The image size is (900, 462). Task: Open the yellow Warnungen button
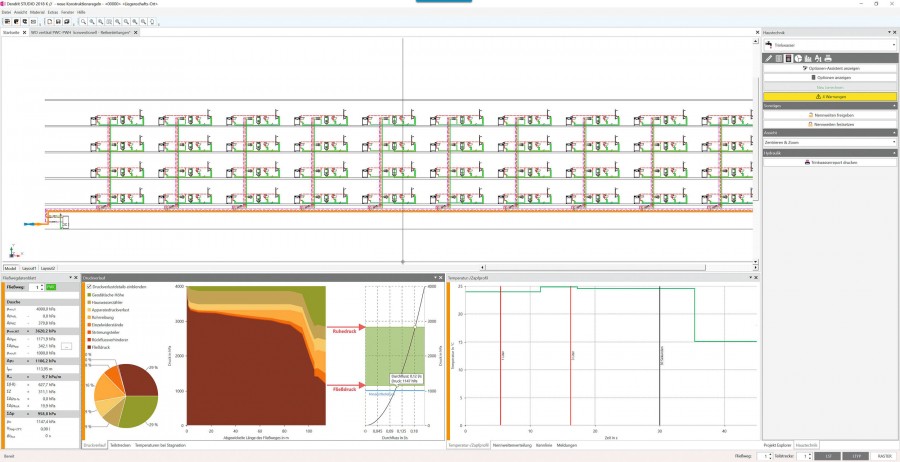[x=830, y=97]
